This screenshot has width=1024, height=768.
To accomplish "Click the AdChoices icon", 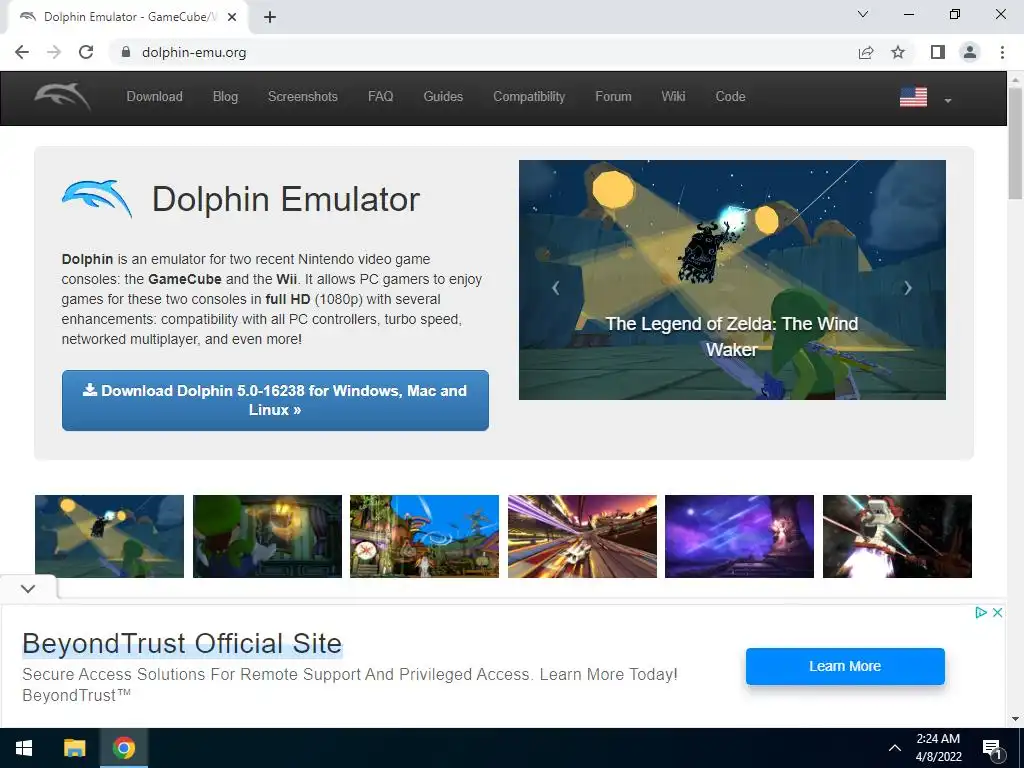I will point(980,613).
